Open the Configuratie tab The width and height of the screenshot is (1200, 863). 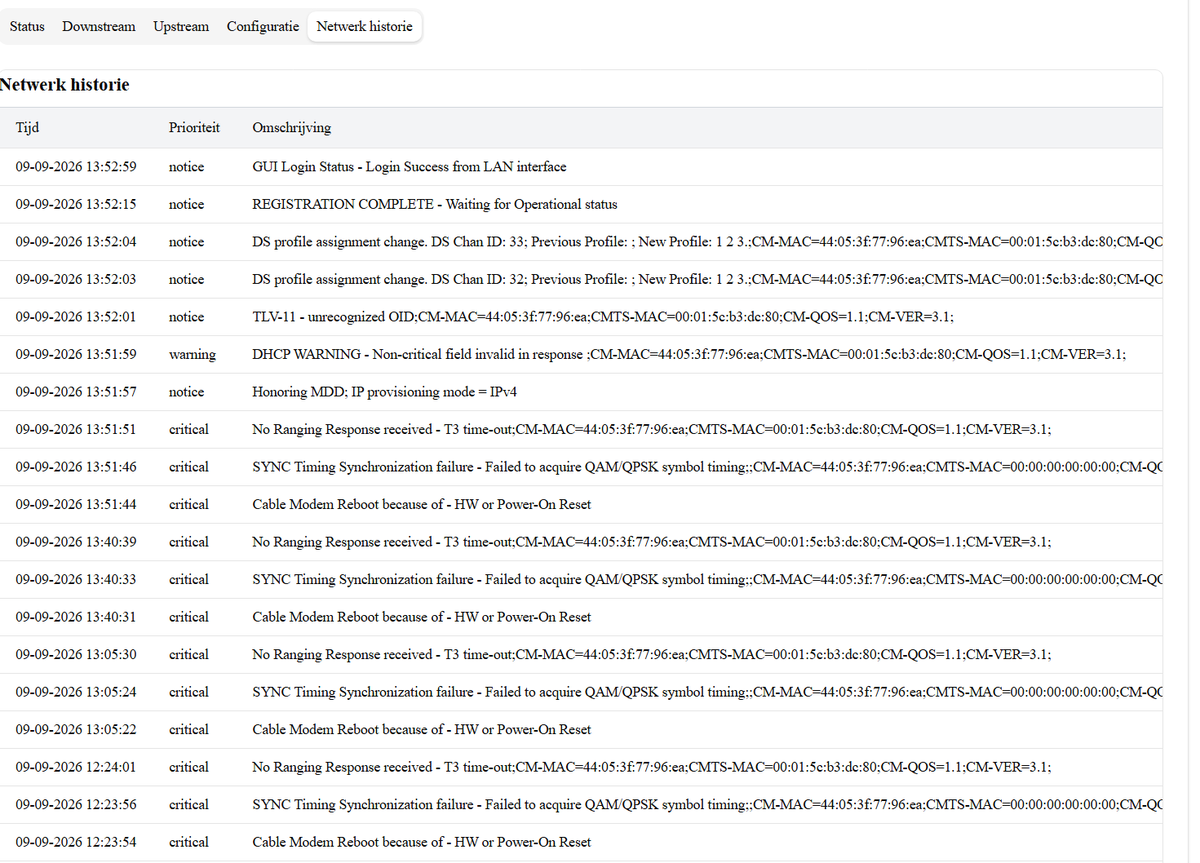263,27
